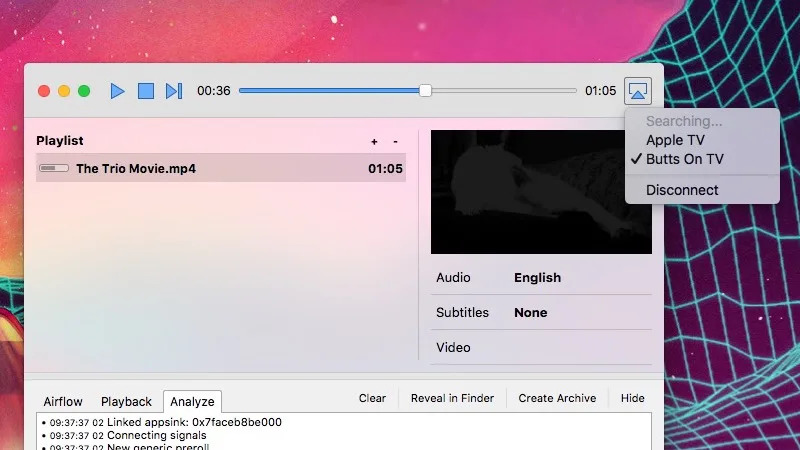The height and width of the screenshot is (450, 800).
Task: Choose Apple TV from device menu
Action: click(x=675, y=140)
